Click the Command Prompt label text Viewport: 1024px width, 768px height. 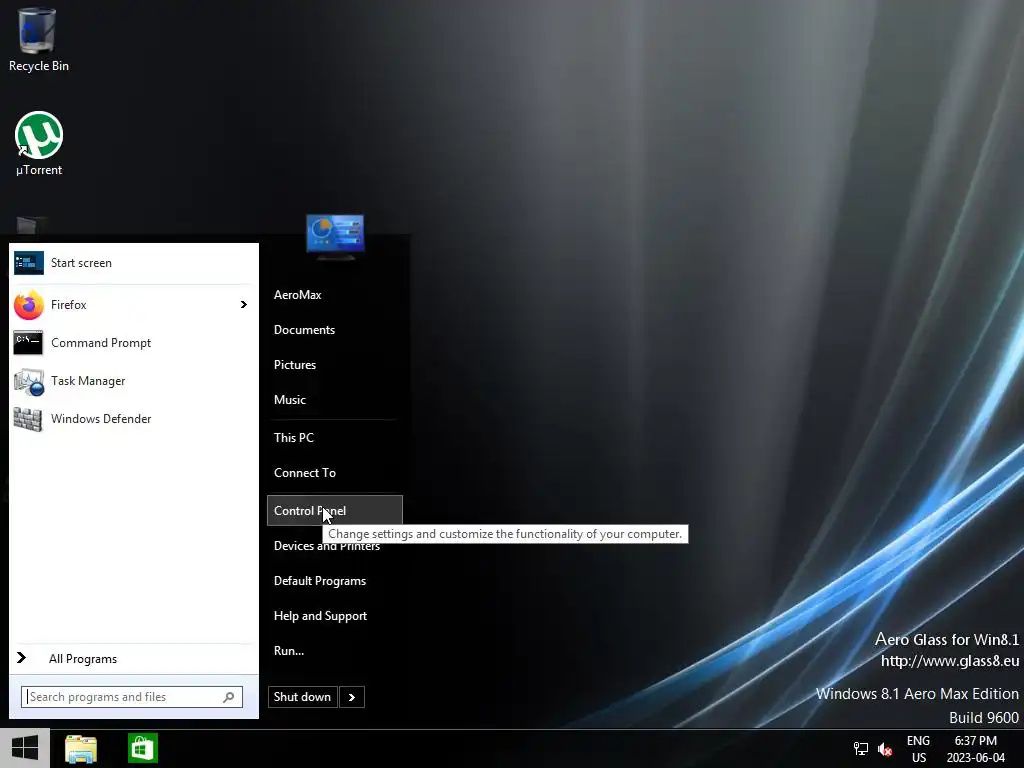pos(101,343)
